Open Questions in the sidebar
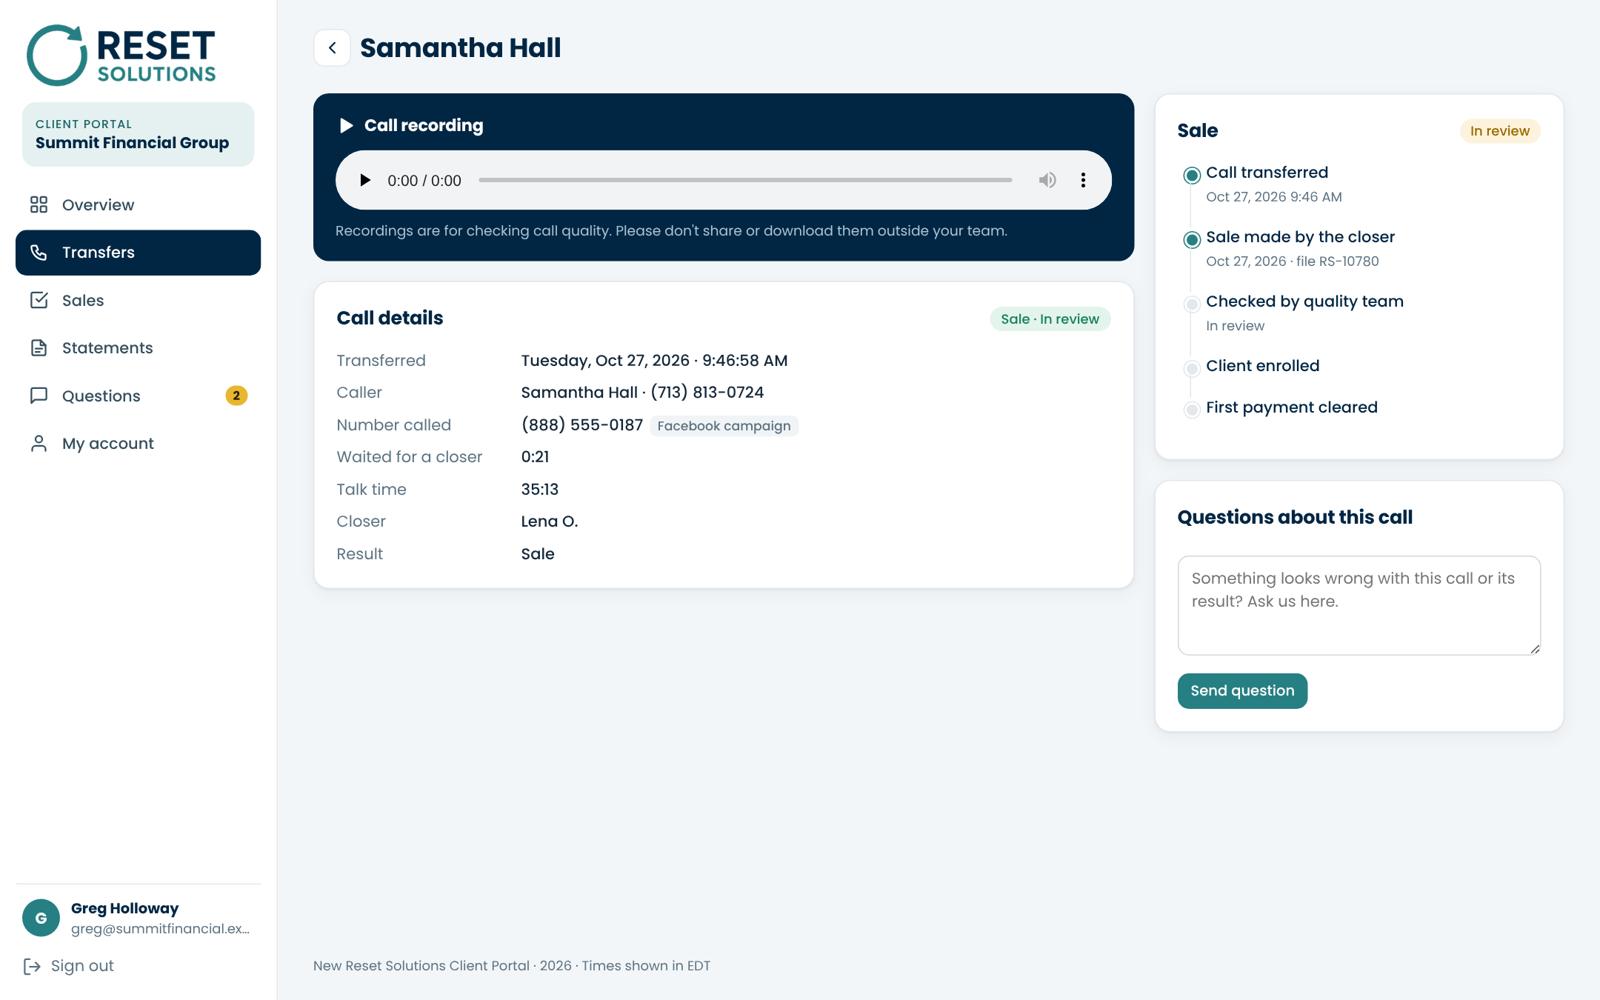Image resolution: width=1600 pixels, height=1000 pixels. [x=138, y=396]
